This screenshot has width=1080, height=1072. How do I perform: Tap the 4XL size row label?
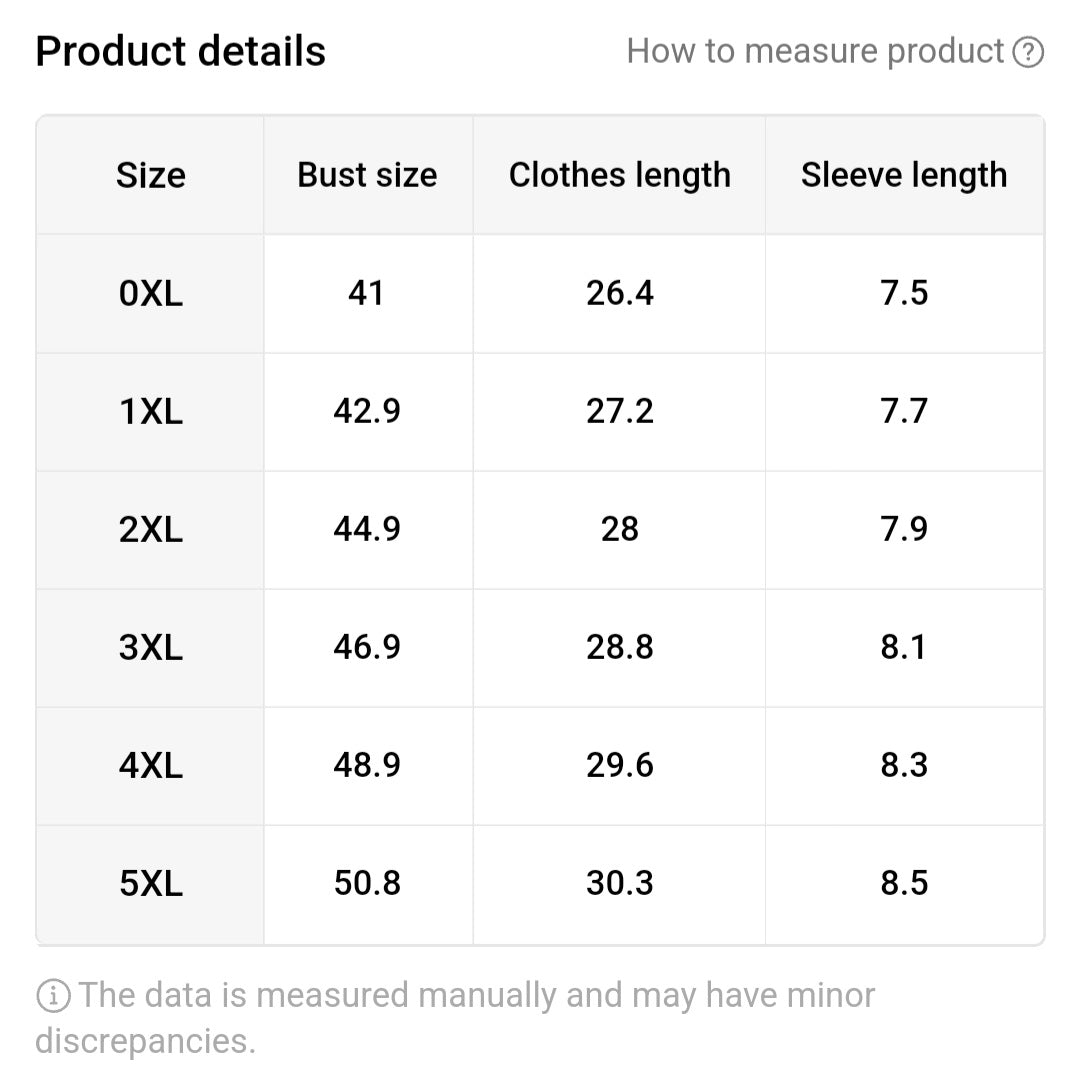[x=151, y=766]
